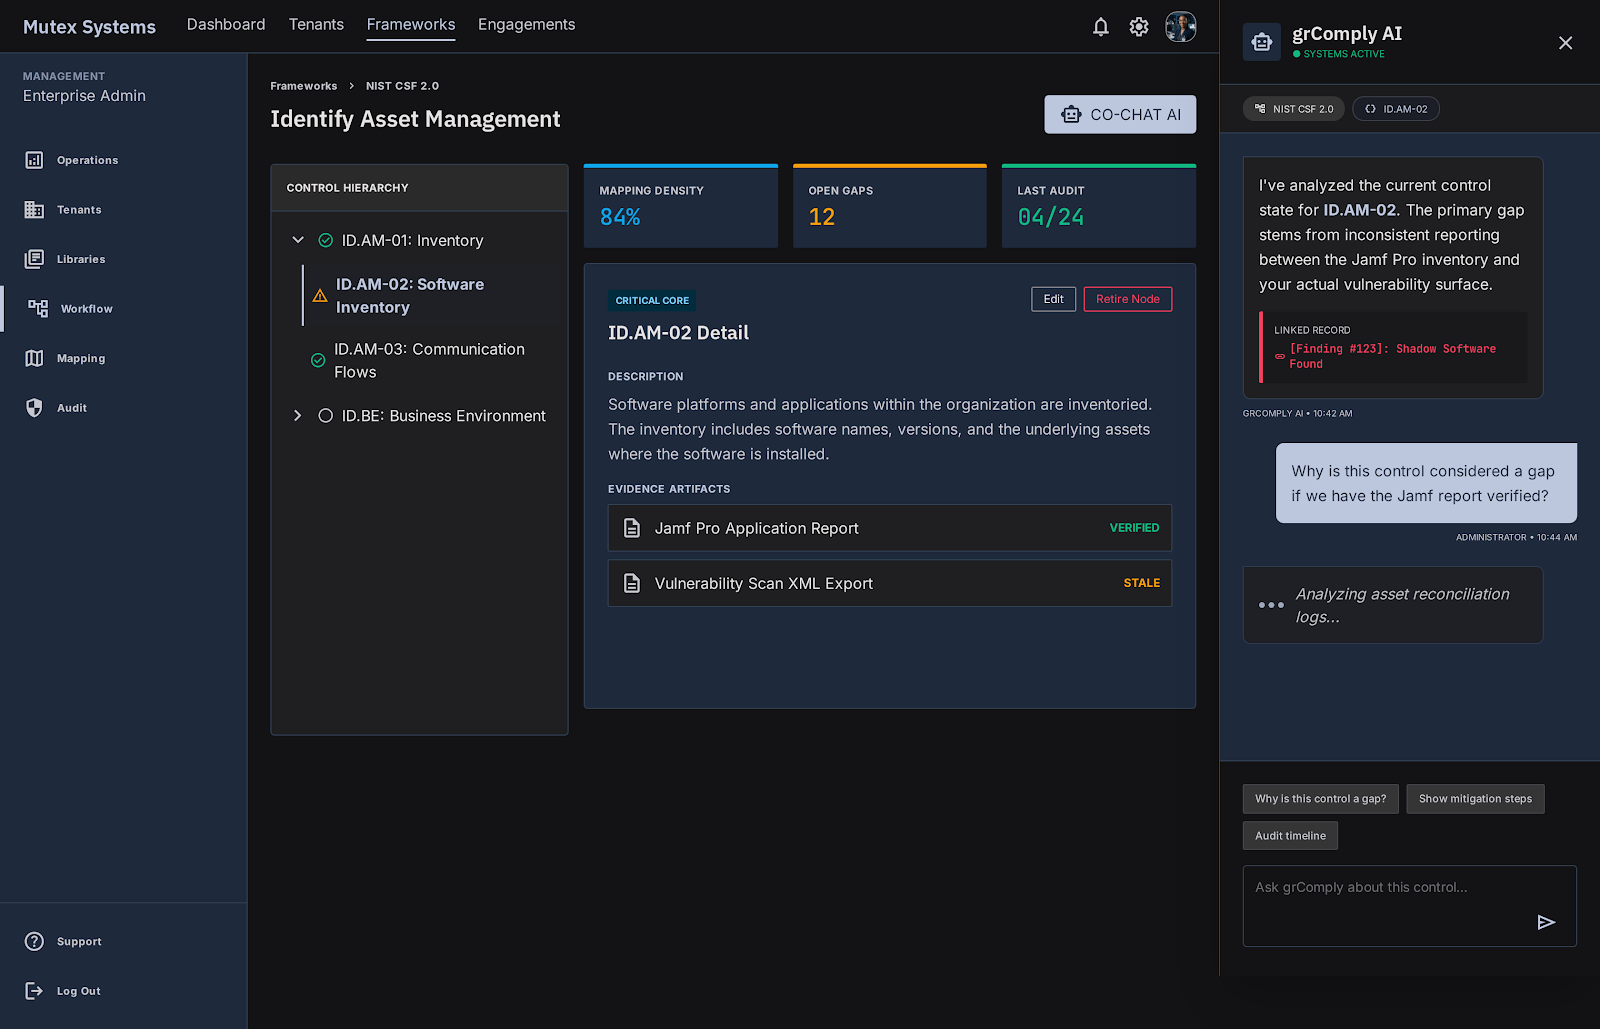1600x1029 pixels.
Task: Click the Operations sidebar icon
Action: point(34,160)
